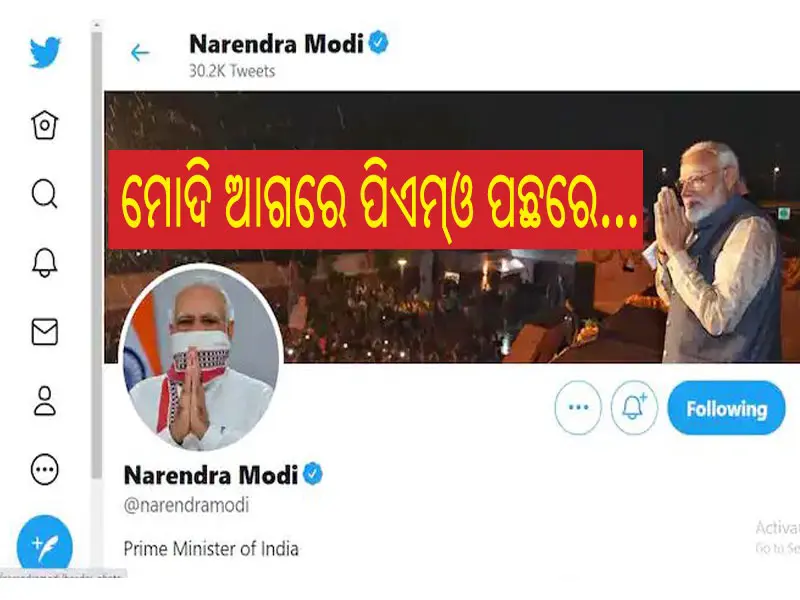
Task: Click the 30.2K Tweets count text
Action: click(x=232, y=71)
